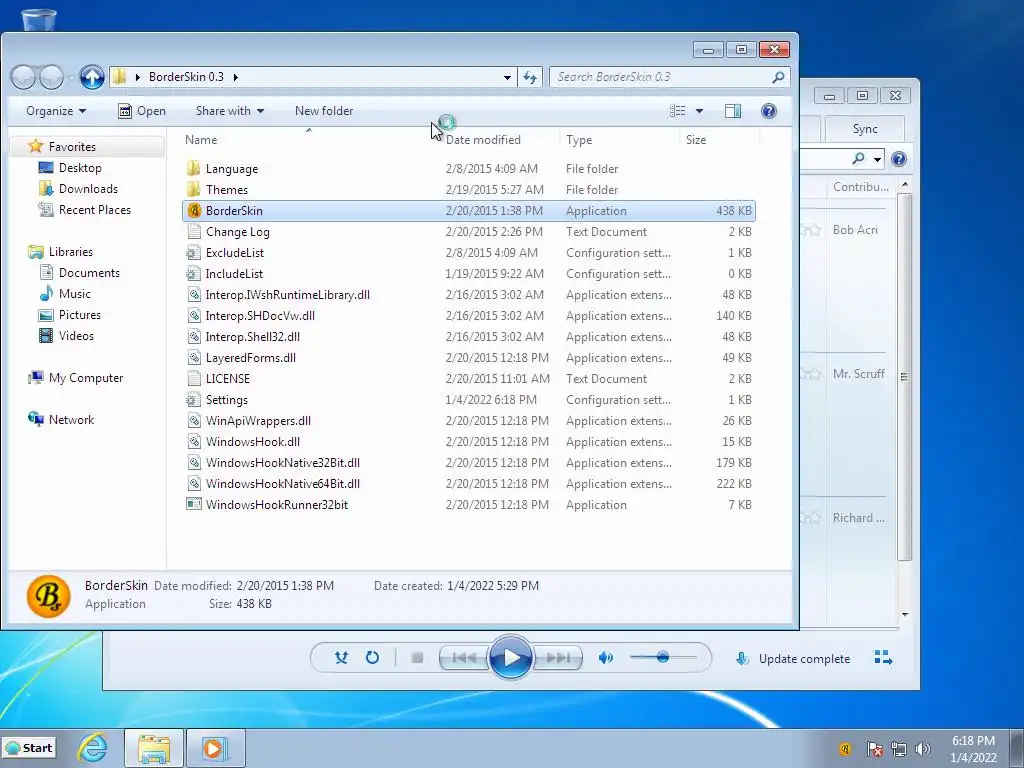The width and height of the screenshot is (1024, 768).
Task: Change the view layout icon
Action: 678,111
